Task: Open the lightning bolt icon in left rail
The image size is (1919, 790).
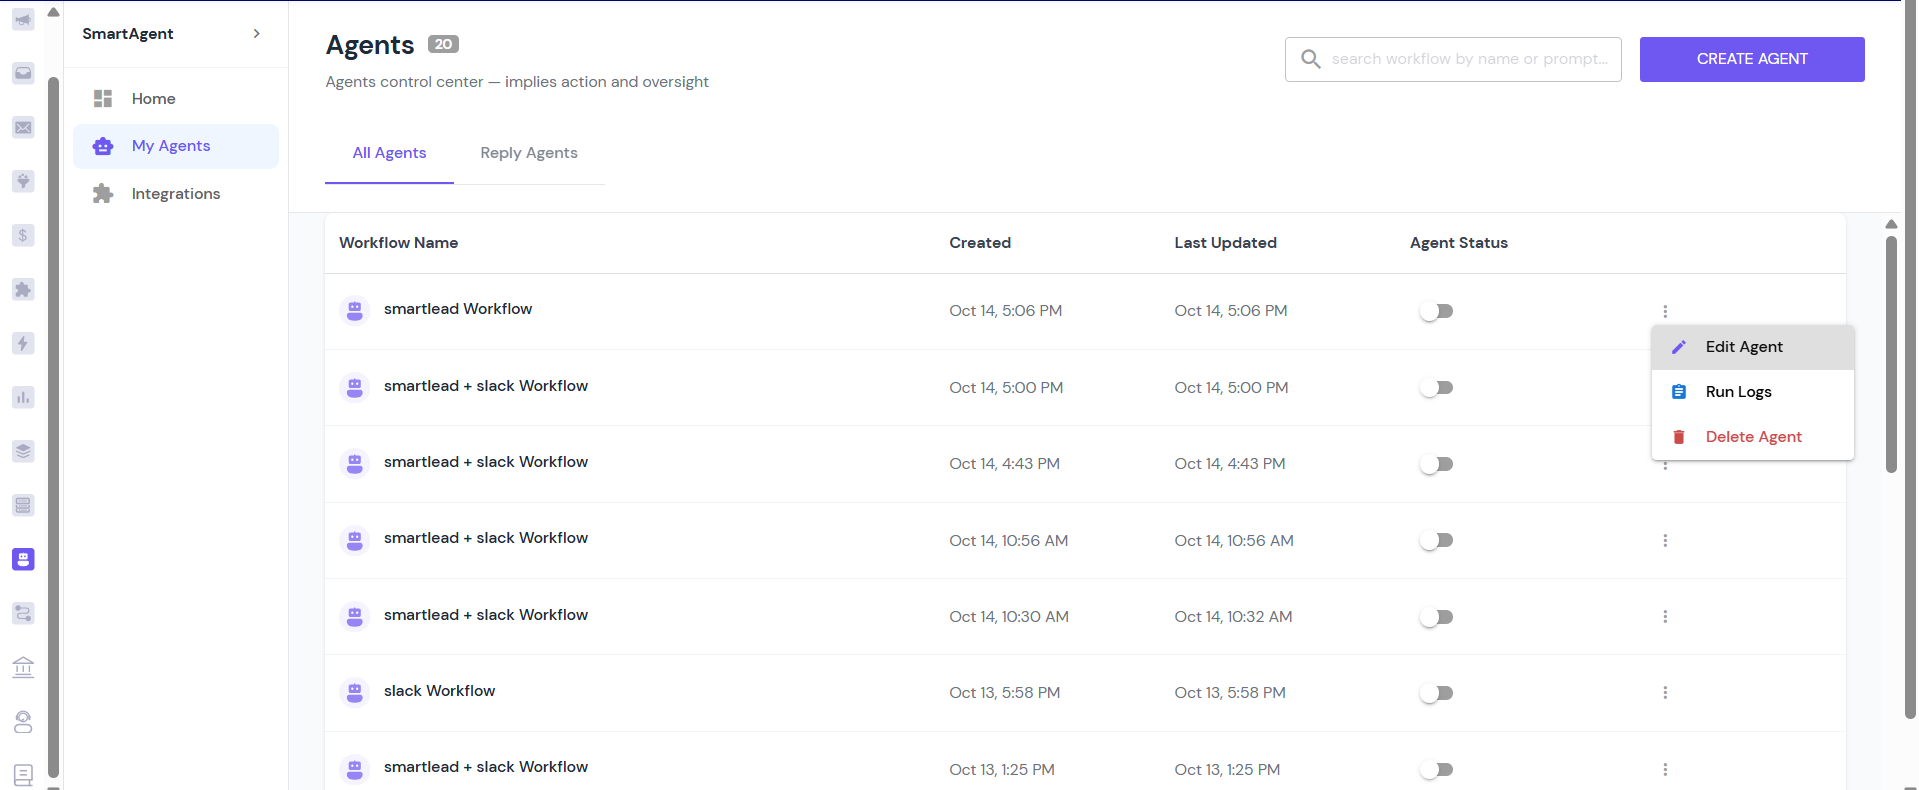Action: point(23,343)
